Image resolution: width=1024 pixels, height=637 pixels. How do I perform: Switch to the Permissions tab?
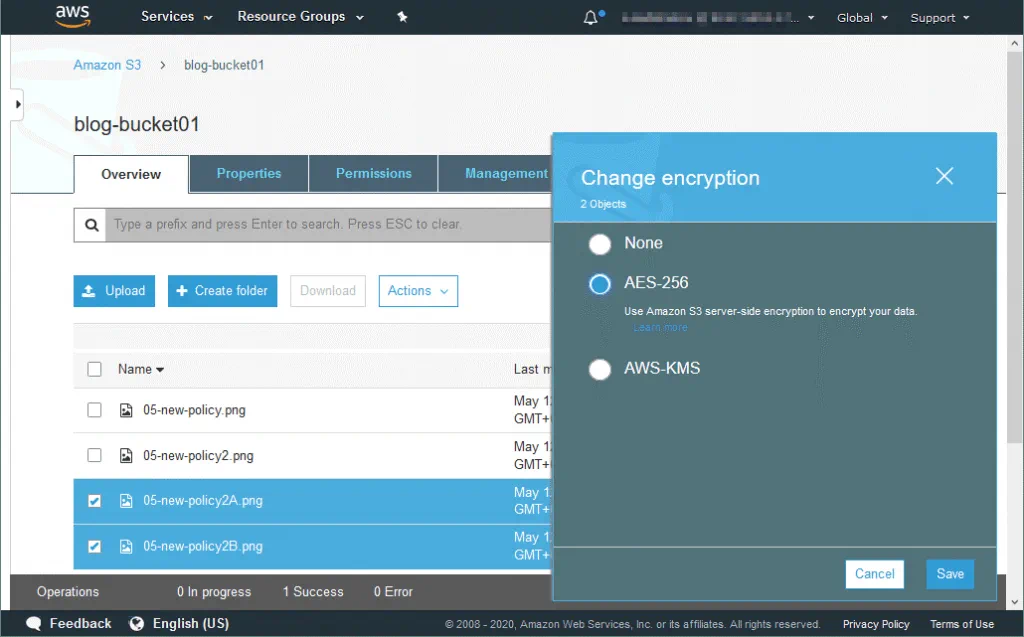[373, 174]
